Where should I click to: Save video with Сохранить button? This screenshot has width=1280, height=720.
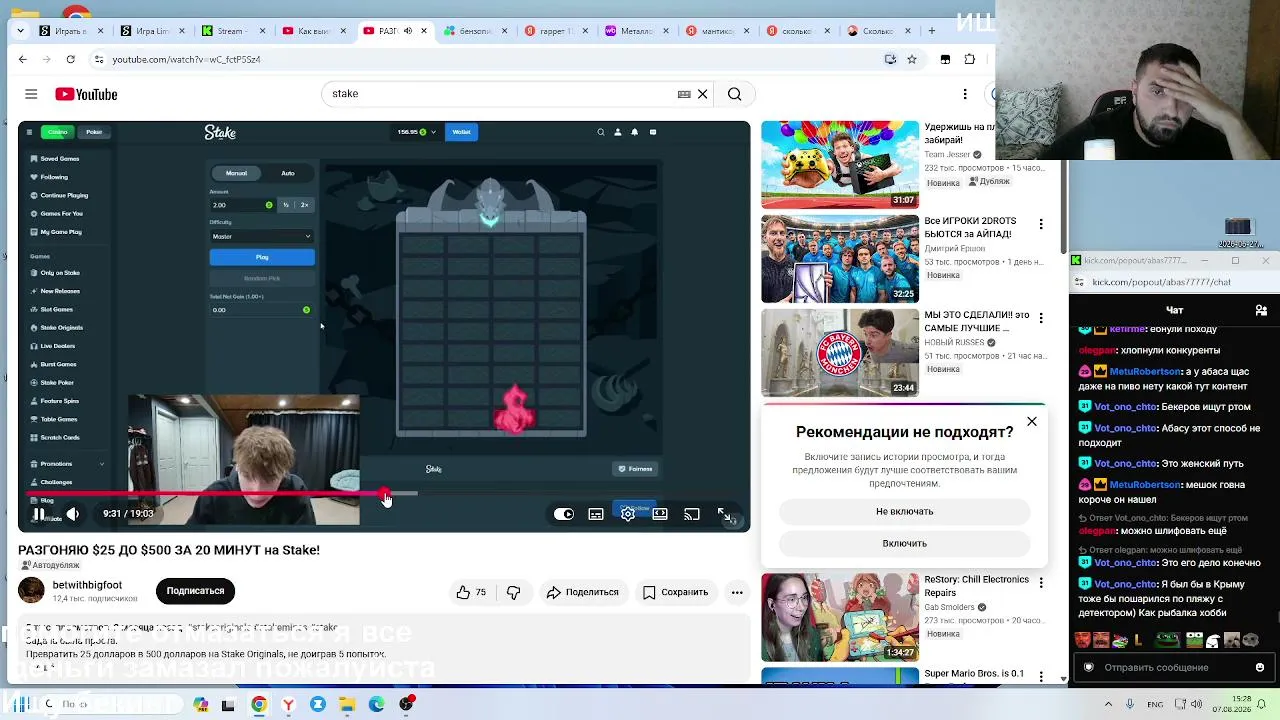[675, 592]
